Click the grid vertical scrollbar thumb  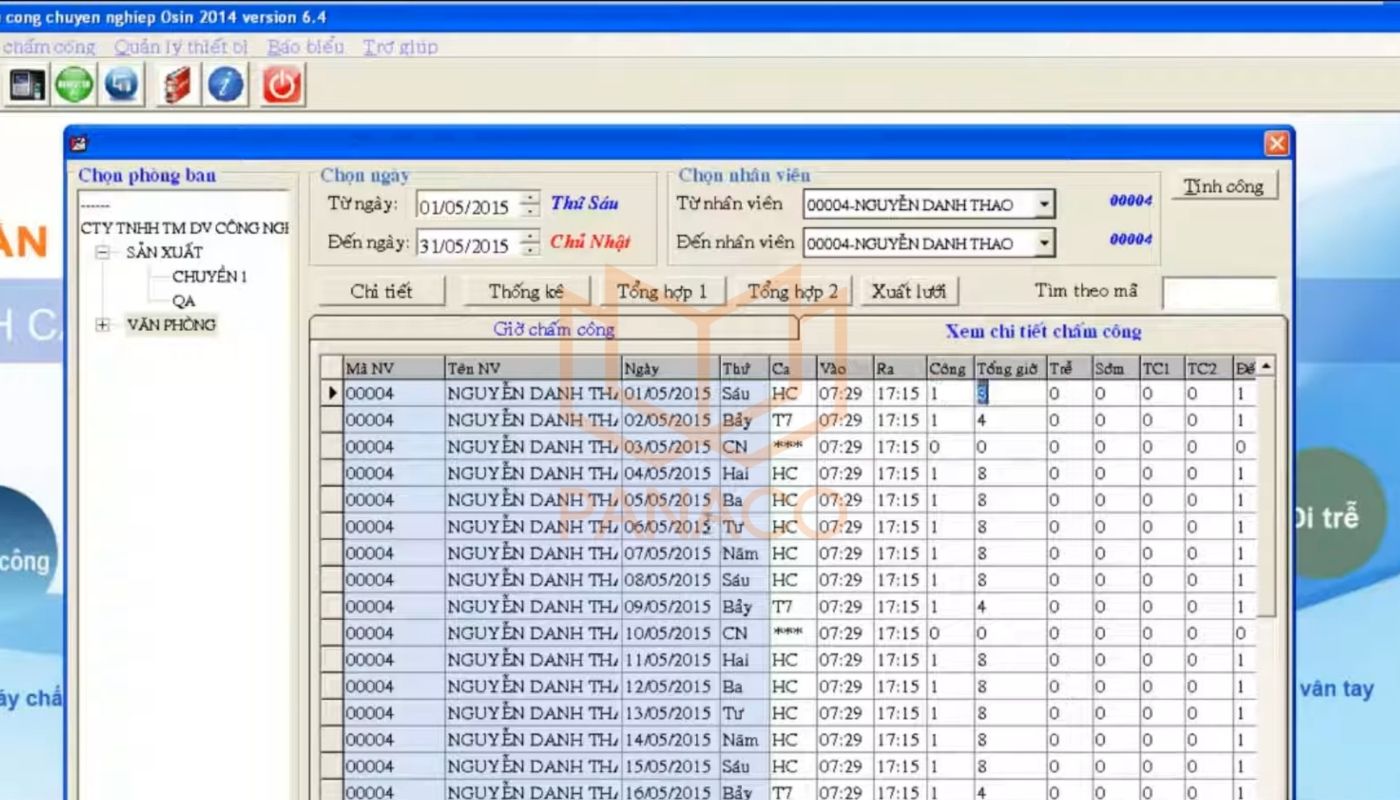coord(1266,496)
